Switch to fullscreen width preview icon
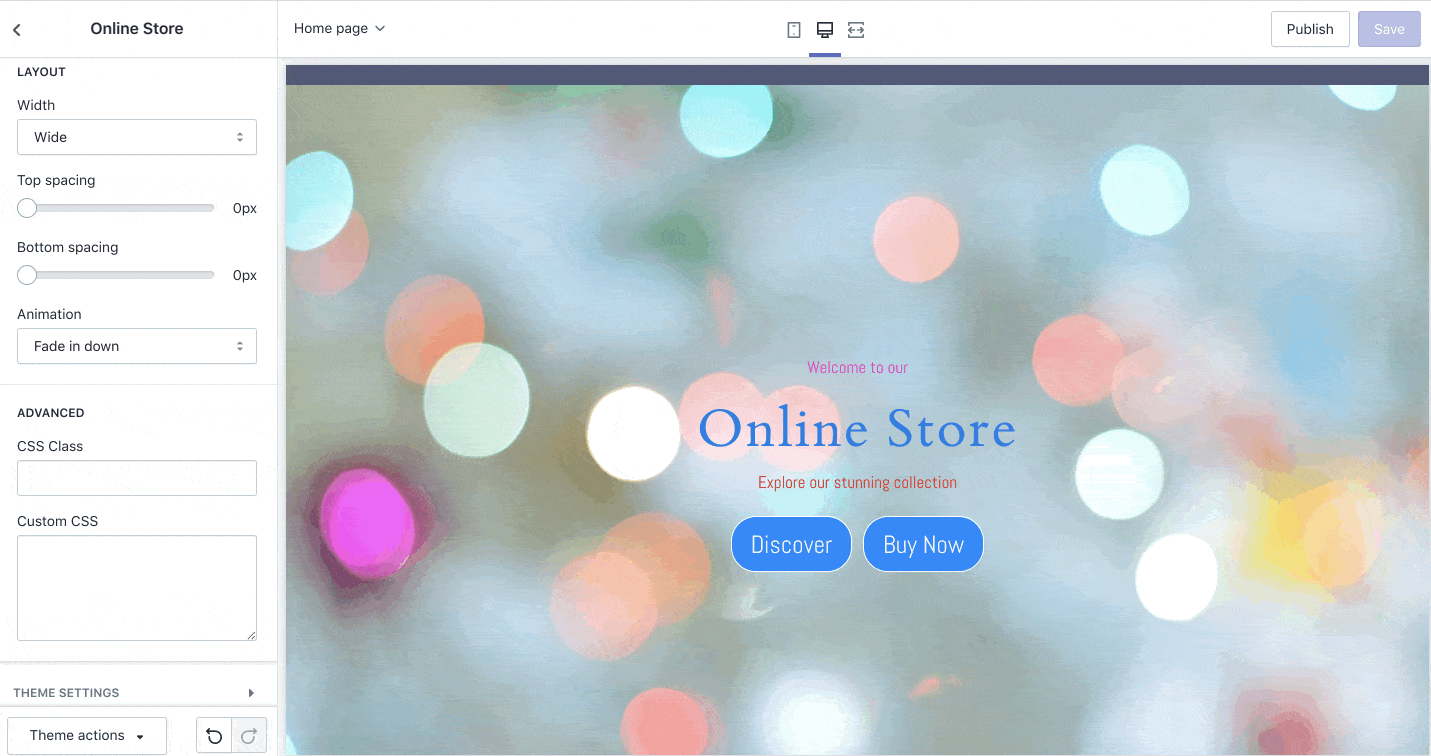The height and width of the screenshot is (756, 1431). click(856, 30)
